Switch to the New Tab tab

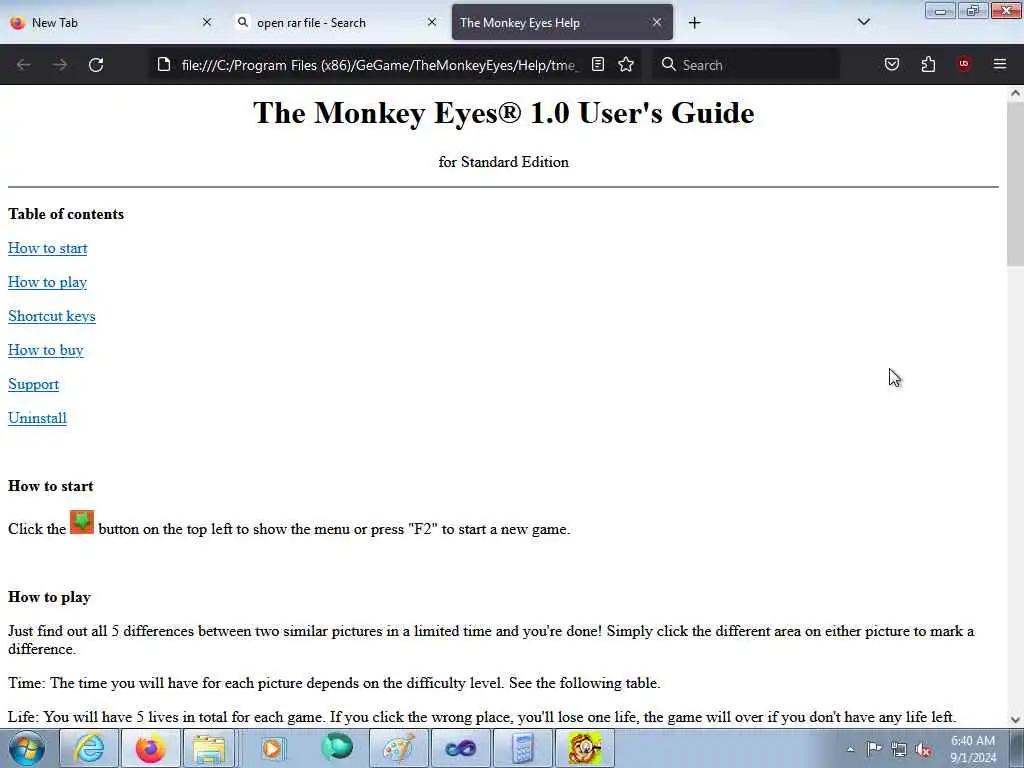point(111,22)
